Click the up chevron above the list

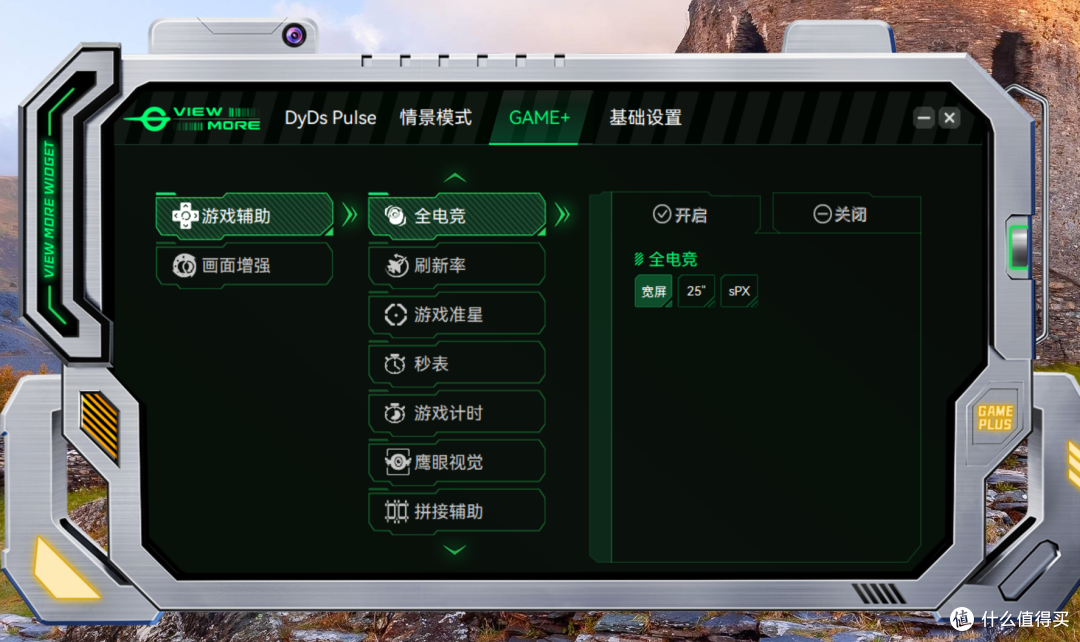pyautogui.click(x=455, y=178)
